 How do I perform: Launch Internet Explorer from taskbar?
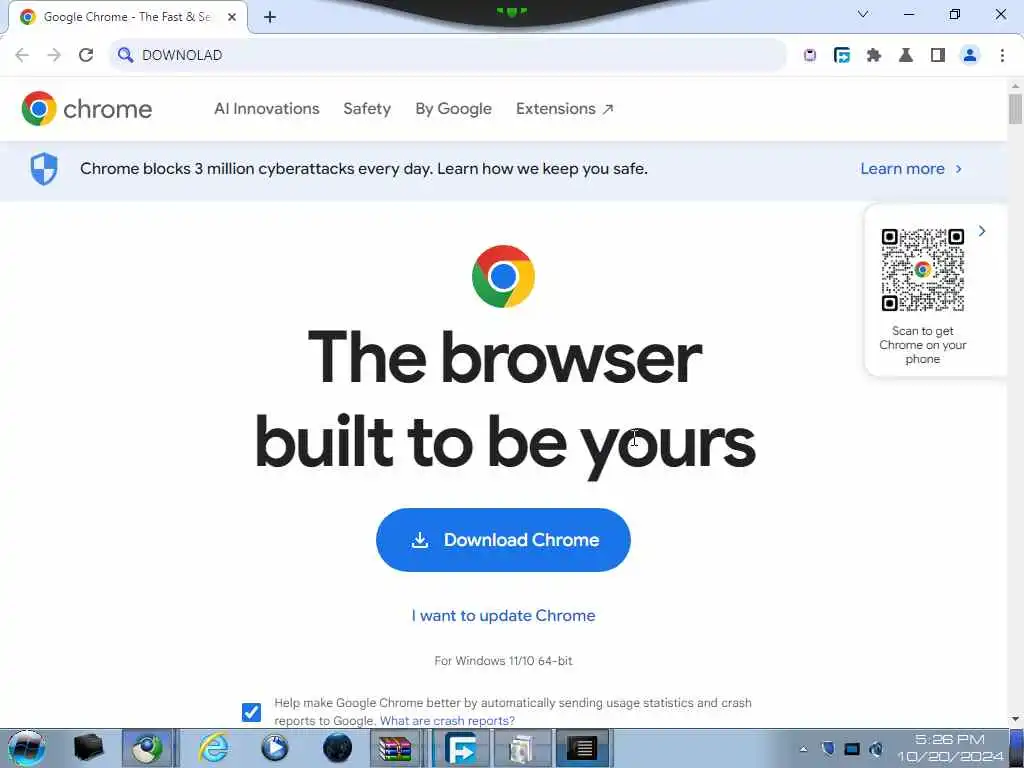[x=214, y=748]
